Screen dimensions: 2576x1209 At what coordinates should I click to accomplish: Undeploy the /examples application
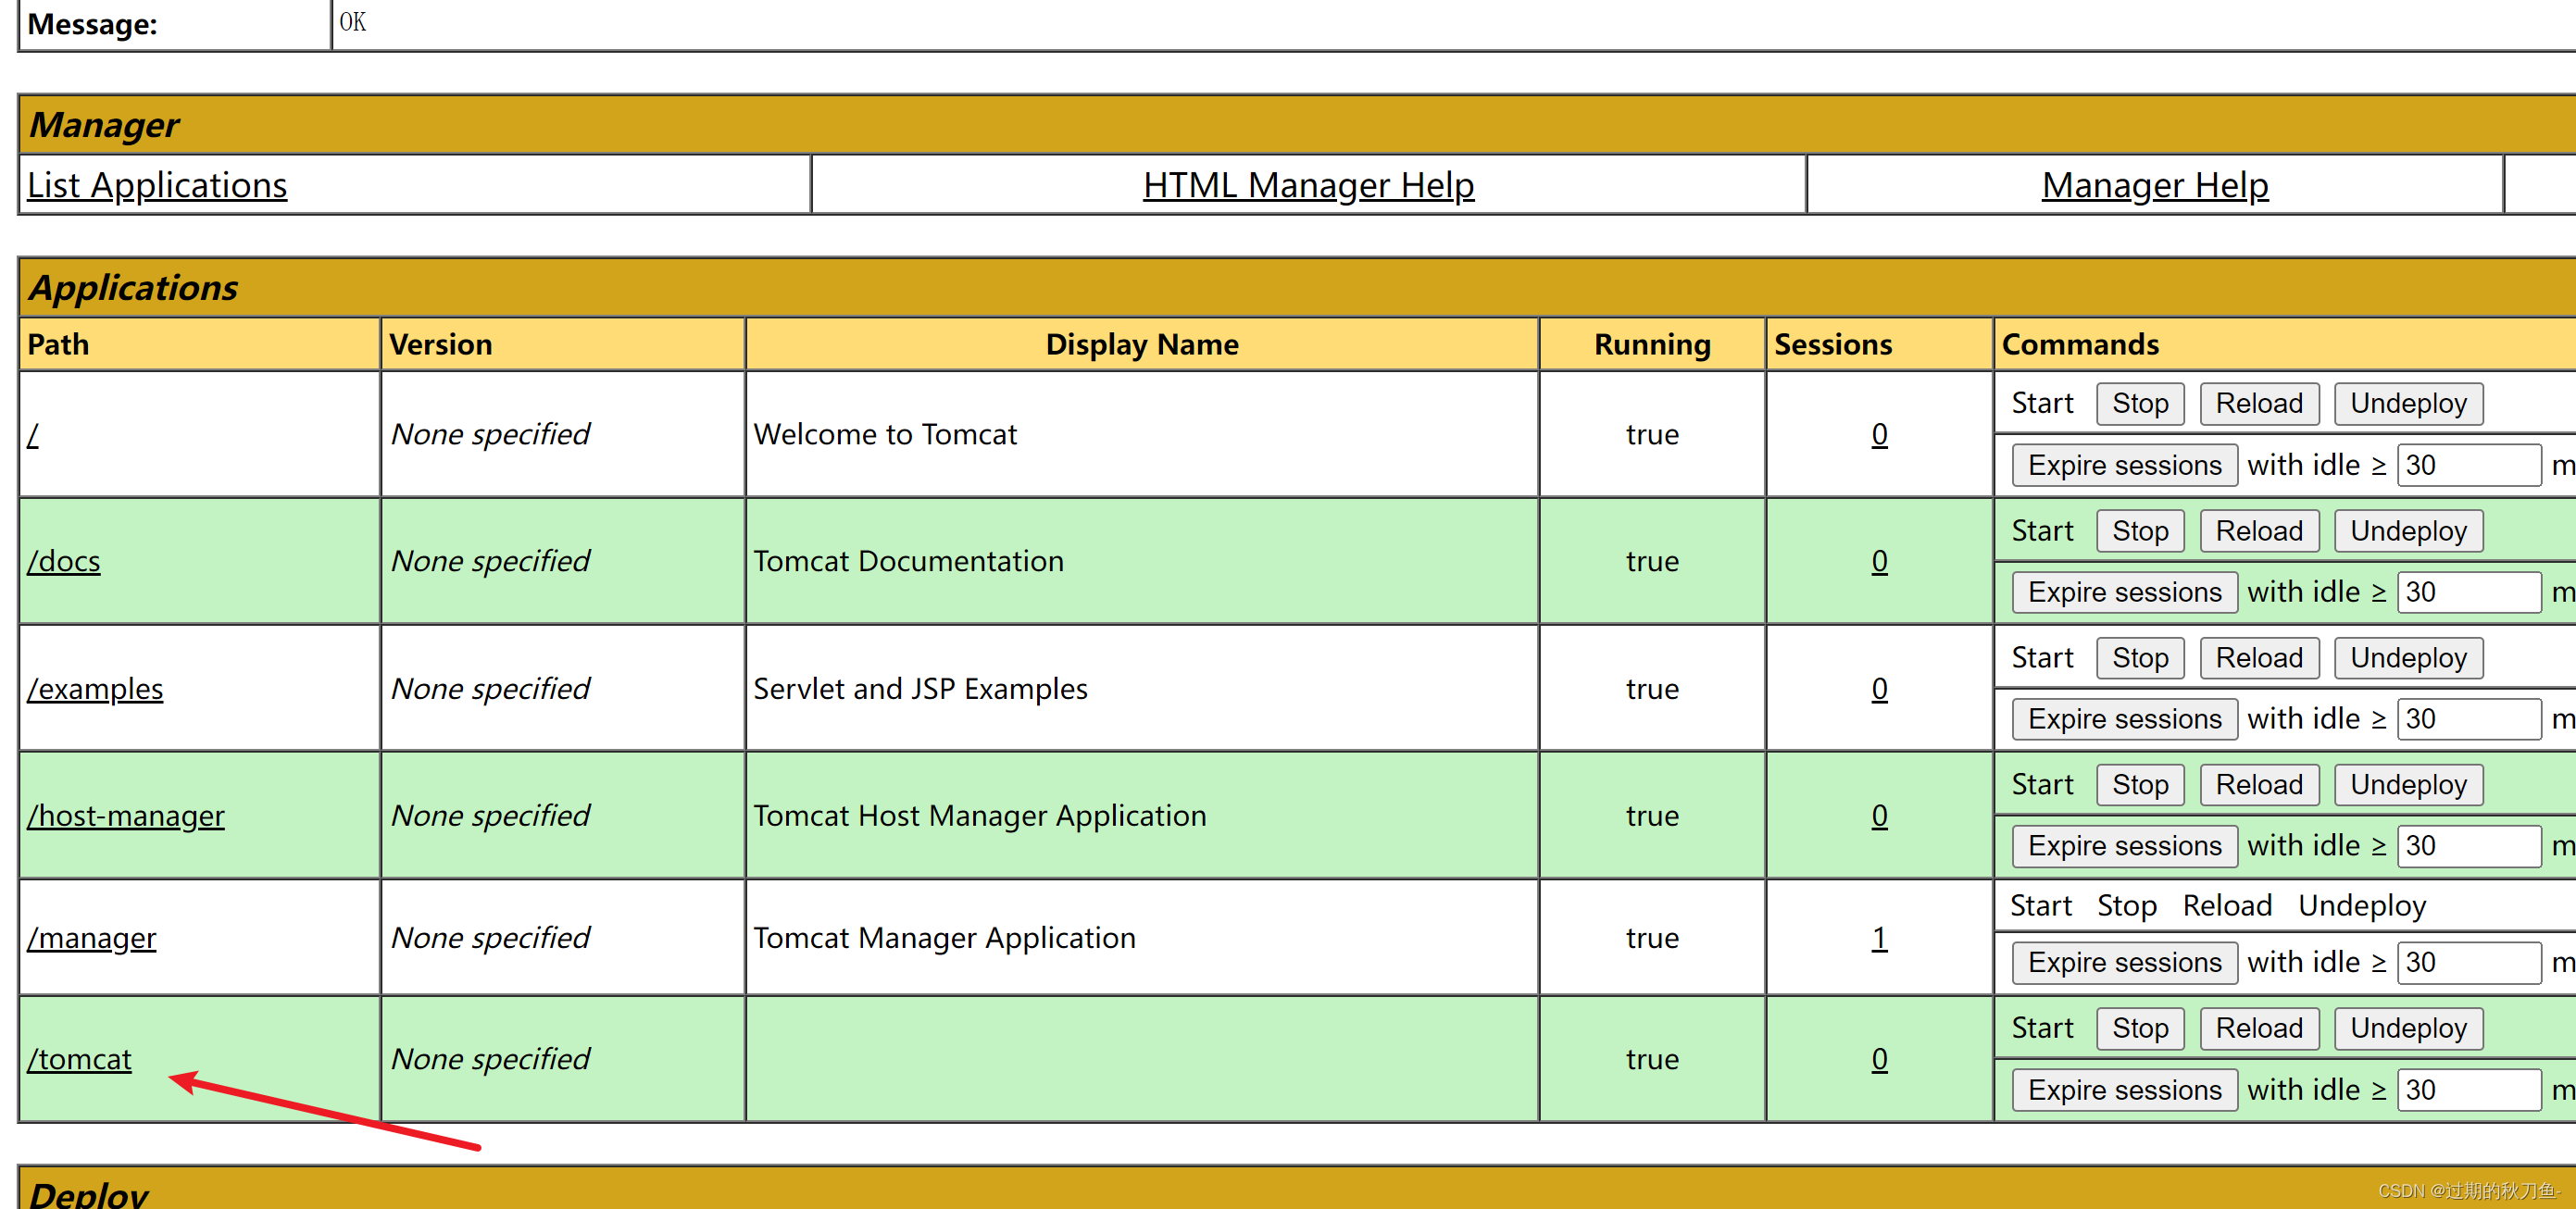(x=2408, y=658)
